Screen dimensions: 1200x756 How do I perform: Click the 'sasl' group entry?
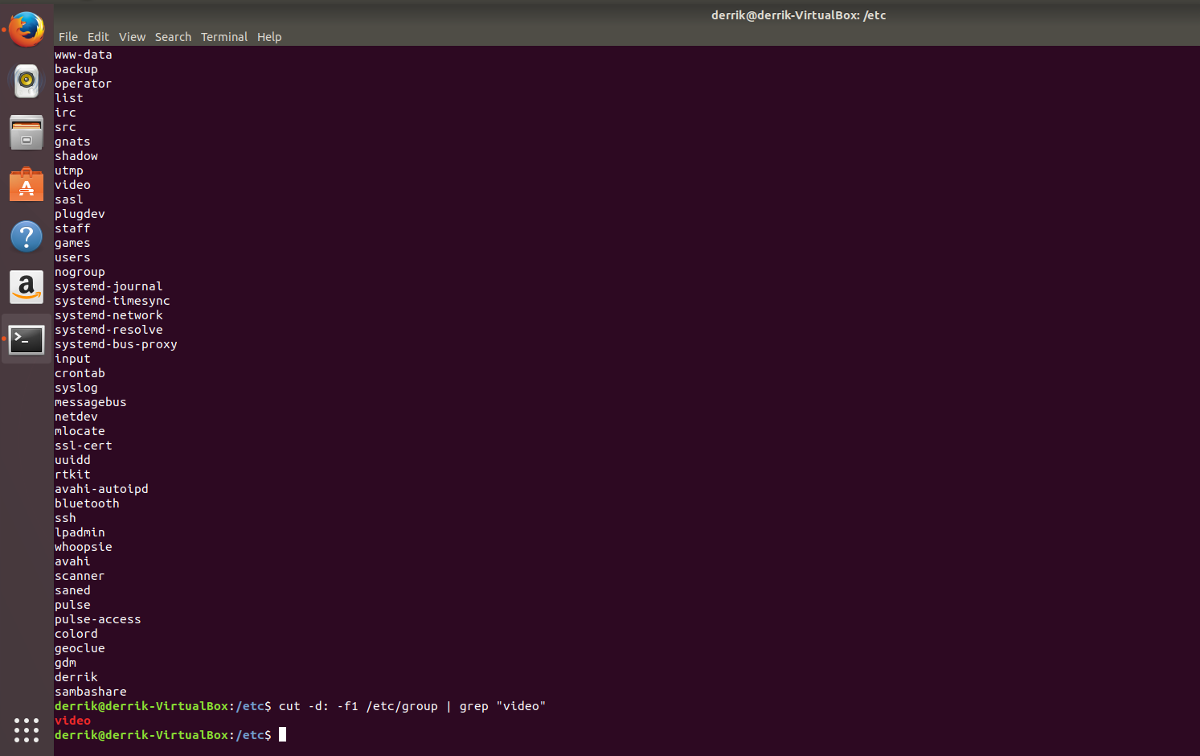point(69,200)
